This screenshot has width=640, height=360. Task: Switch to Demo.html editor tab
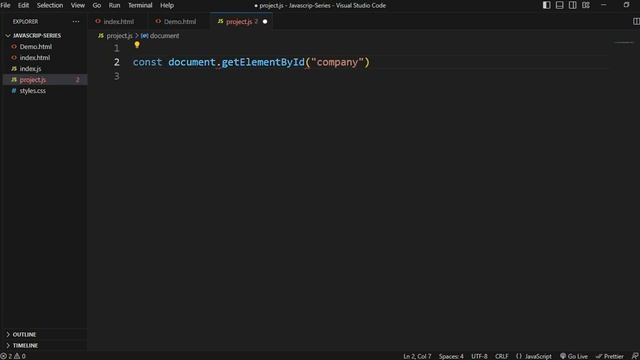click(x=179, y=22)
